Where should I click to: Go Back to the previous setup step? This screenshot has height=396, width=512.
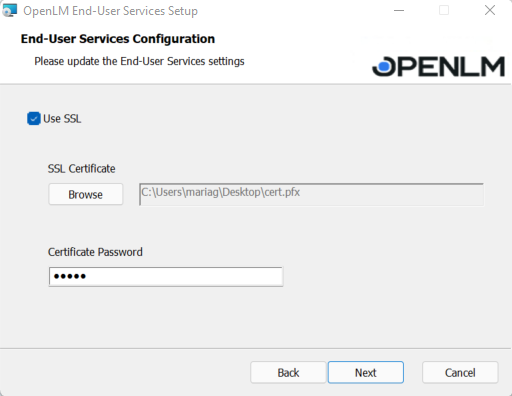pyautogui.click(x=288, y=372)
